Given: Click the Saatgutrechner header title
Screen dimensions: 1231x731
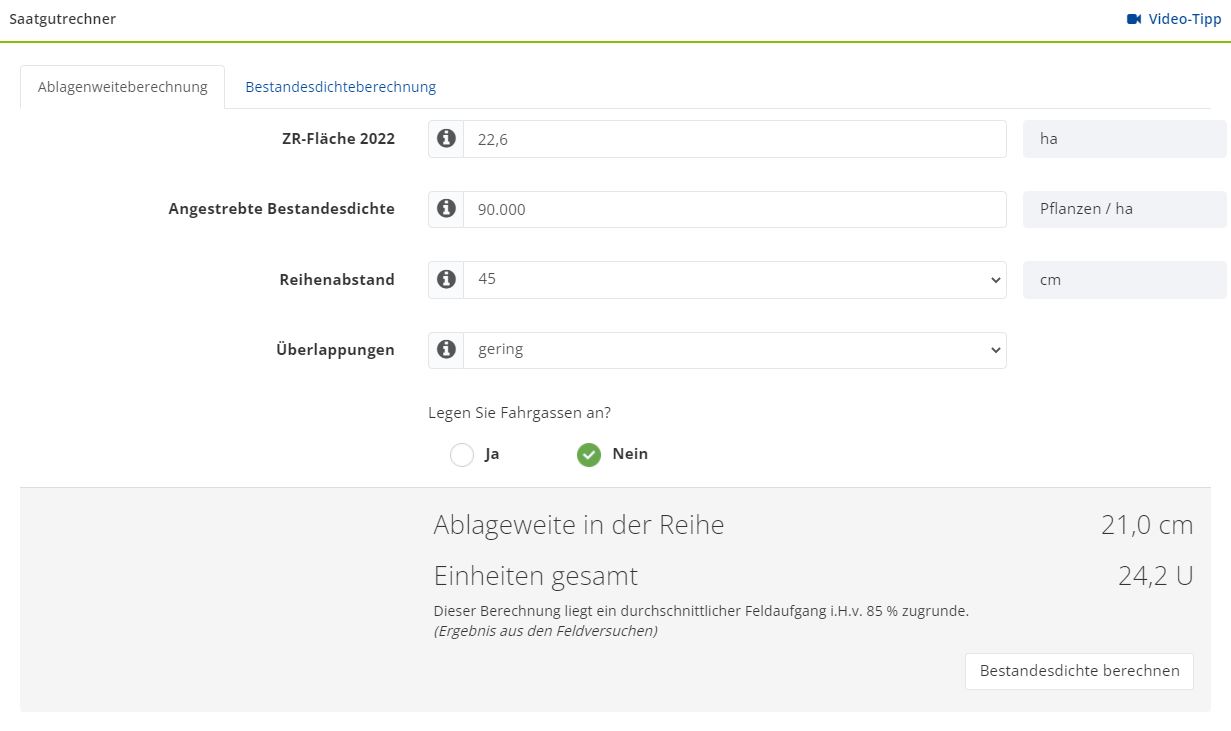Looking at the screenshot, I should pyautogui.click(x=62, y=19).
